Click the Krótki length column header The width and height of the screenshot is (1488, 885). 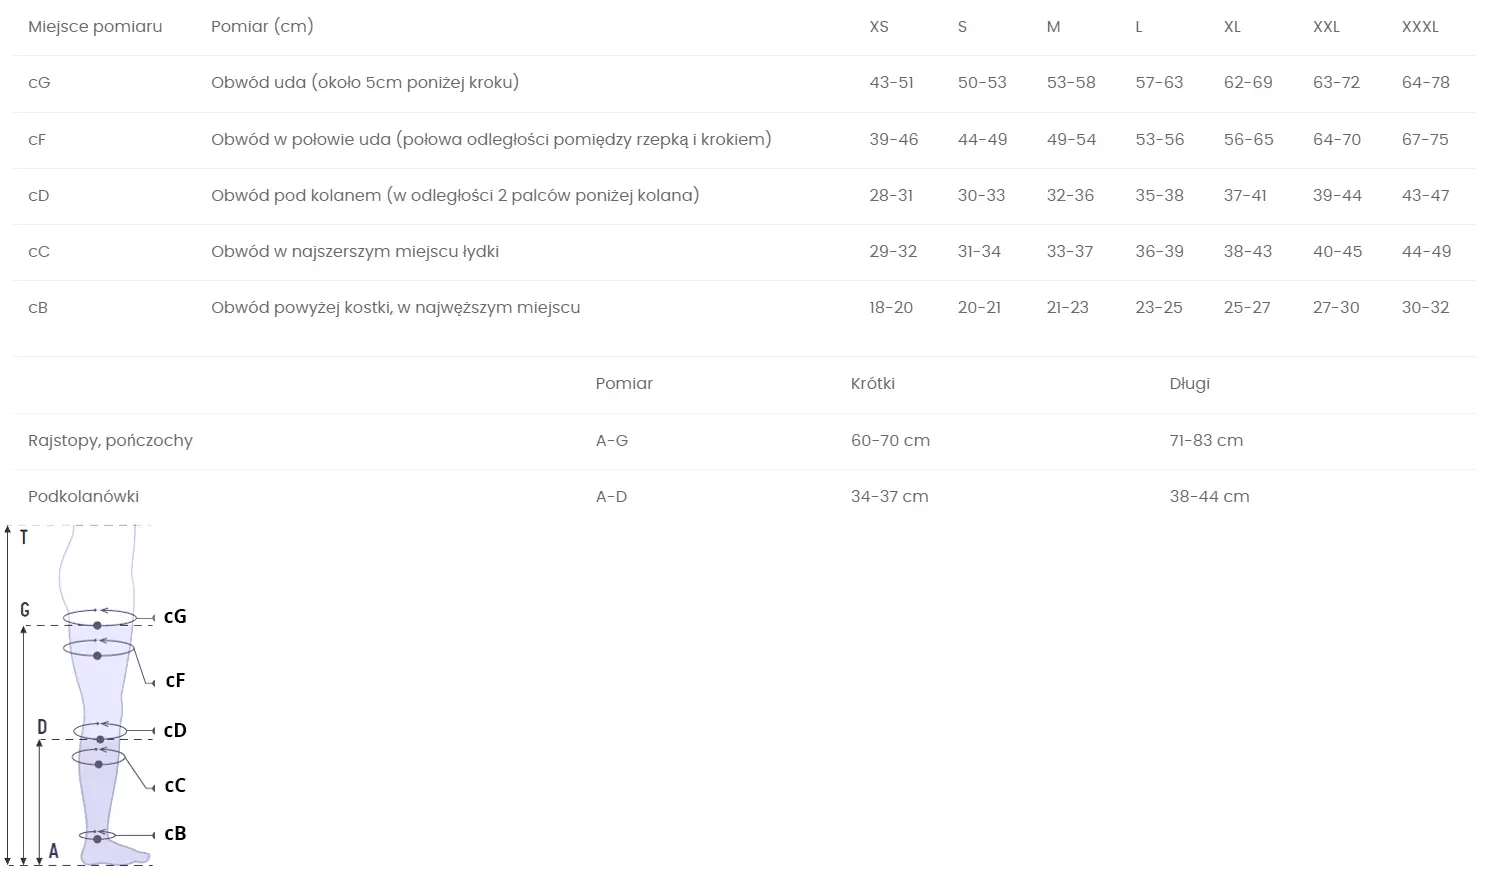pos(872,384)
